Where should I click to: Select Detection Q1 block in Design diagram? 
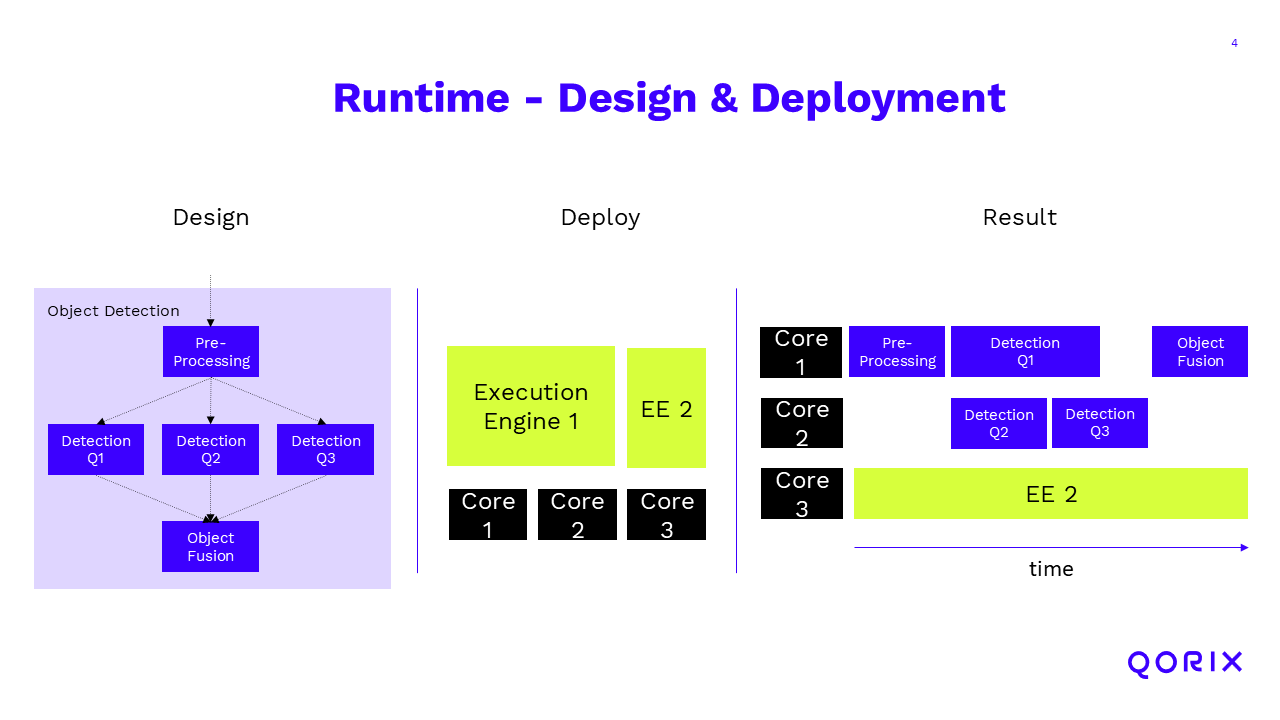(x=96, y=450)
